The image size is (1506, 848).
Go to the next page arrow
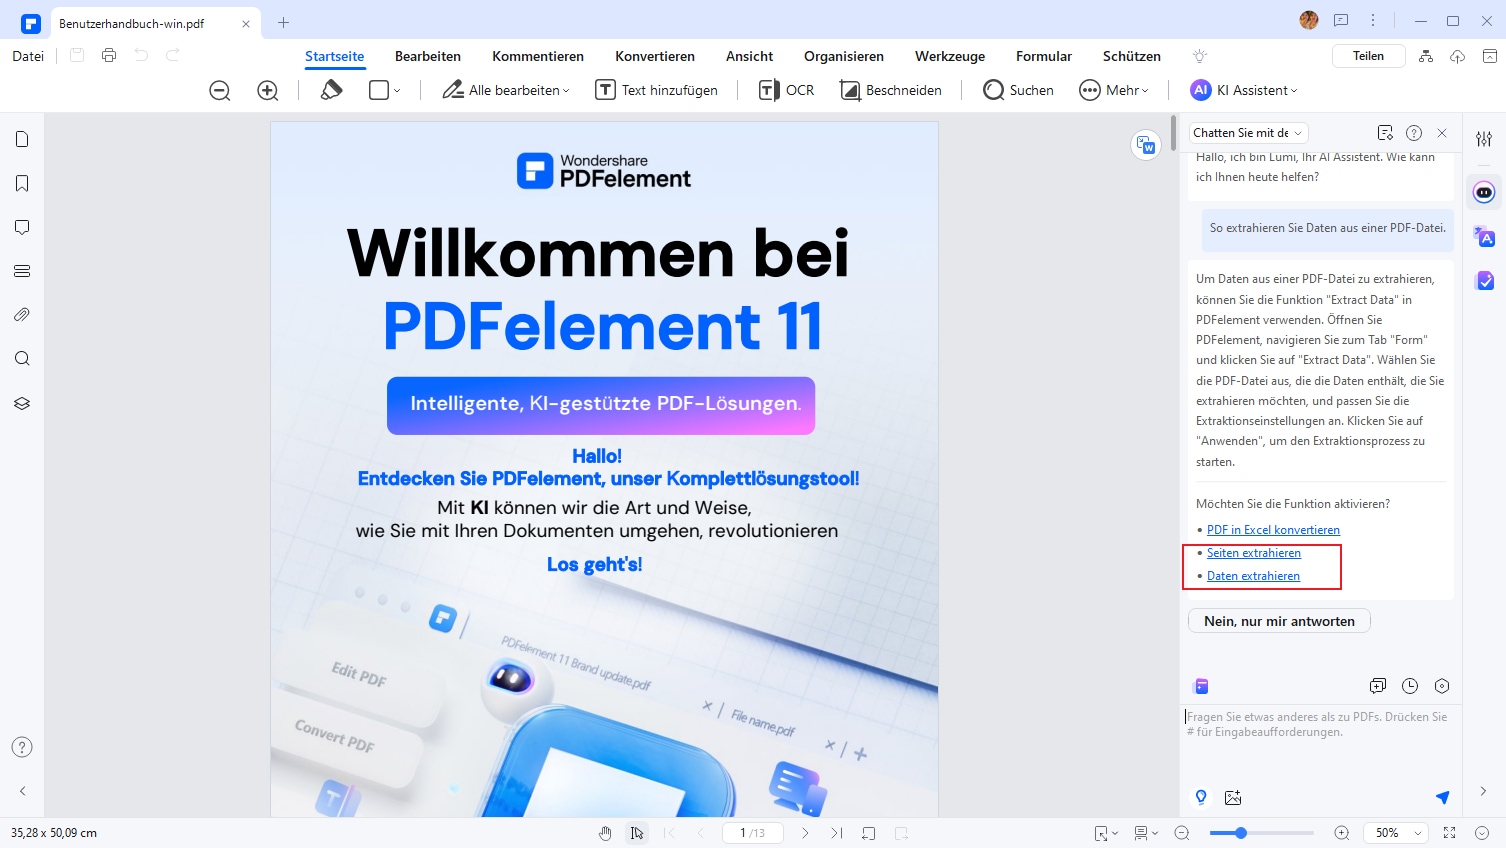(x=805, y=833)
